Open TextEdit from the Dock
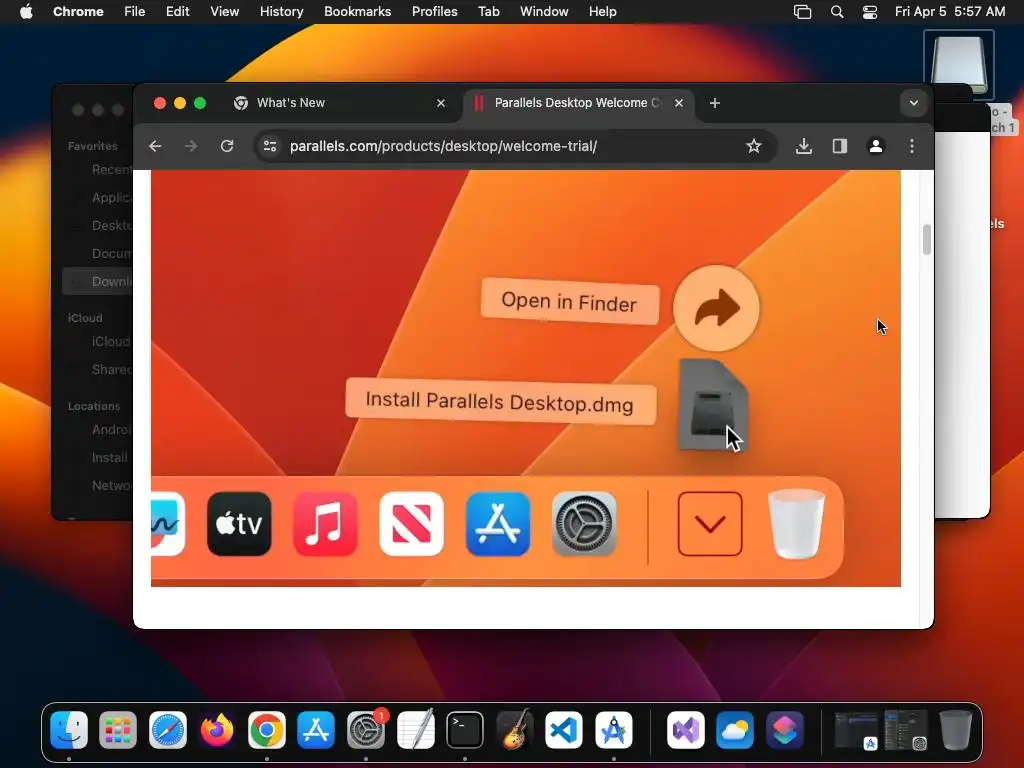Viewport: 1024px width, 768px height. (x=415, y=729)
